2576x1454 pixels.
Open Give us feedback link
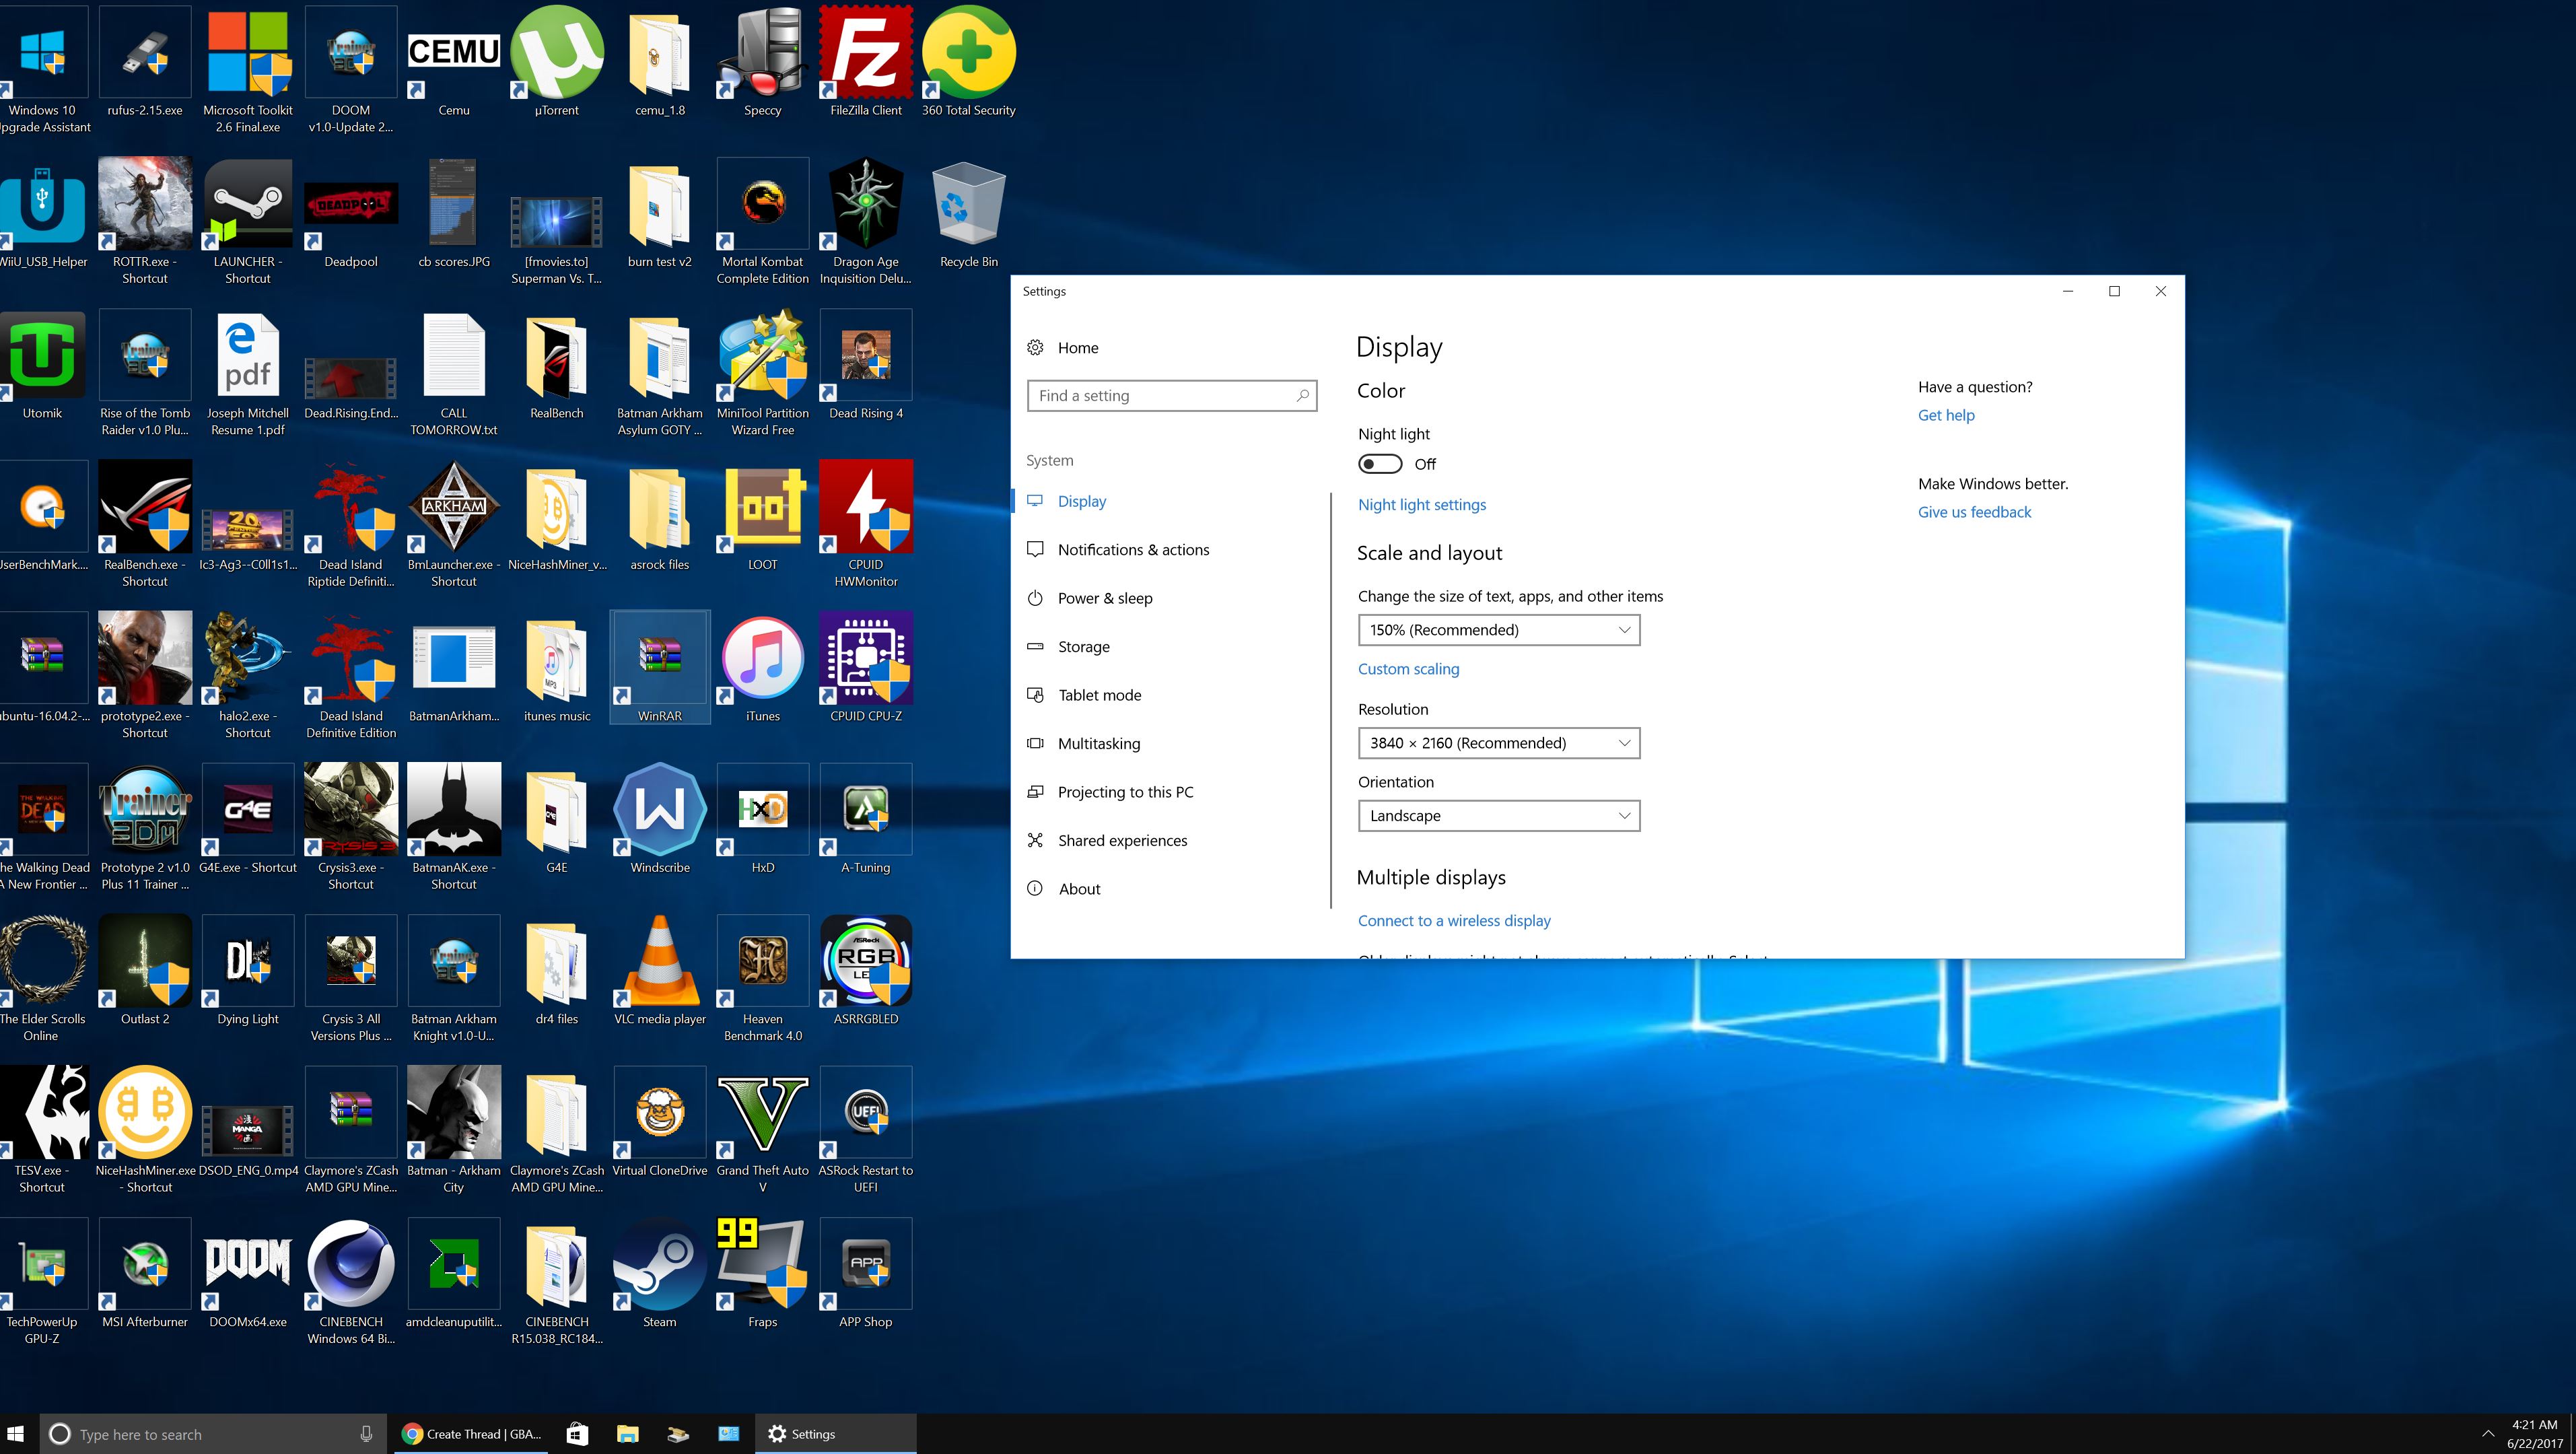(1974, 512)
